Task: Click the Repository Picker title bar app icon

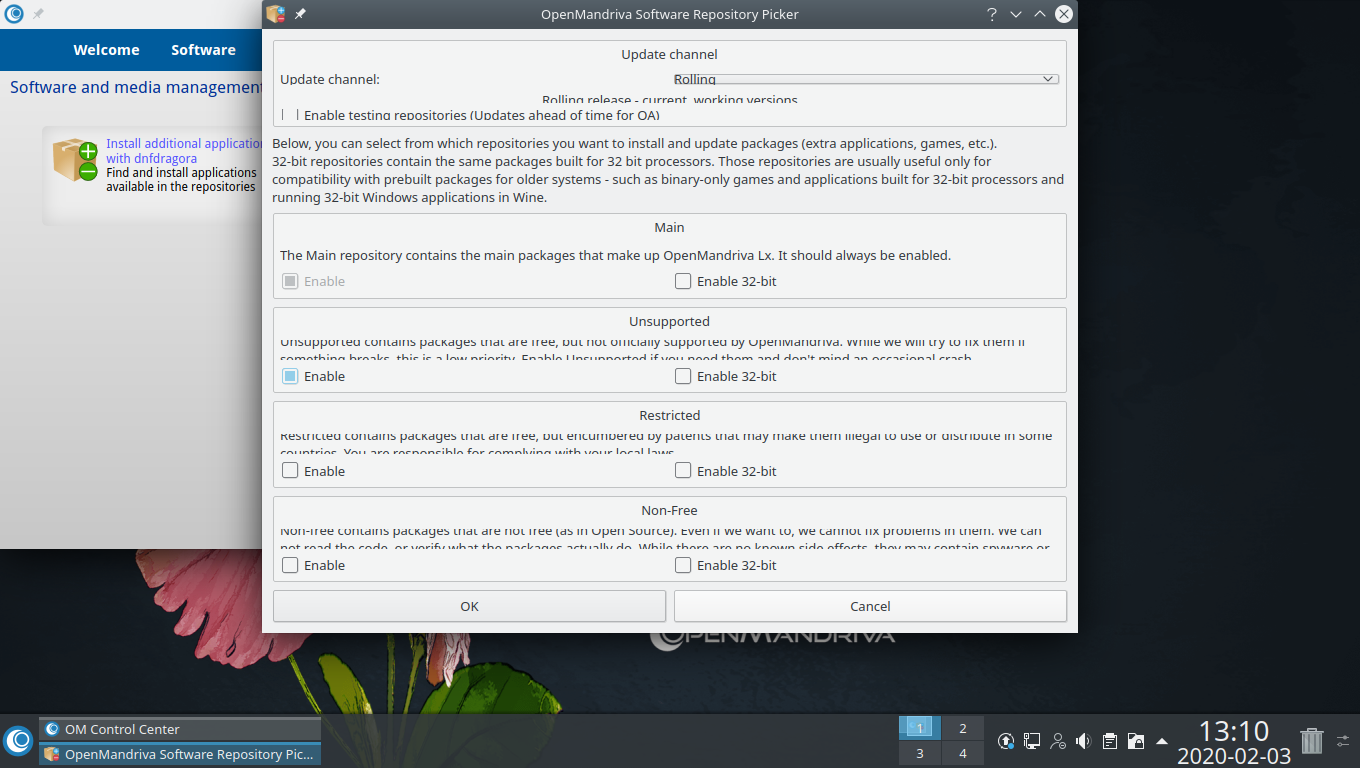Action: 276,14
